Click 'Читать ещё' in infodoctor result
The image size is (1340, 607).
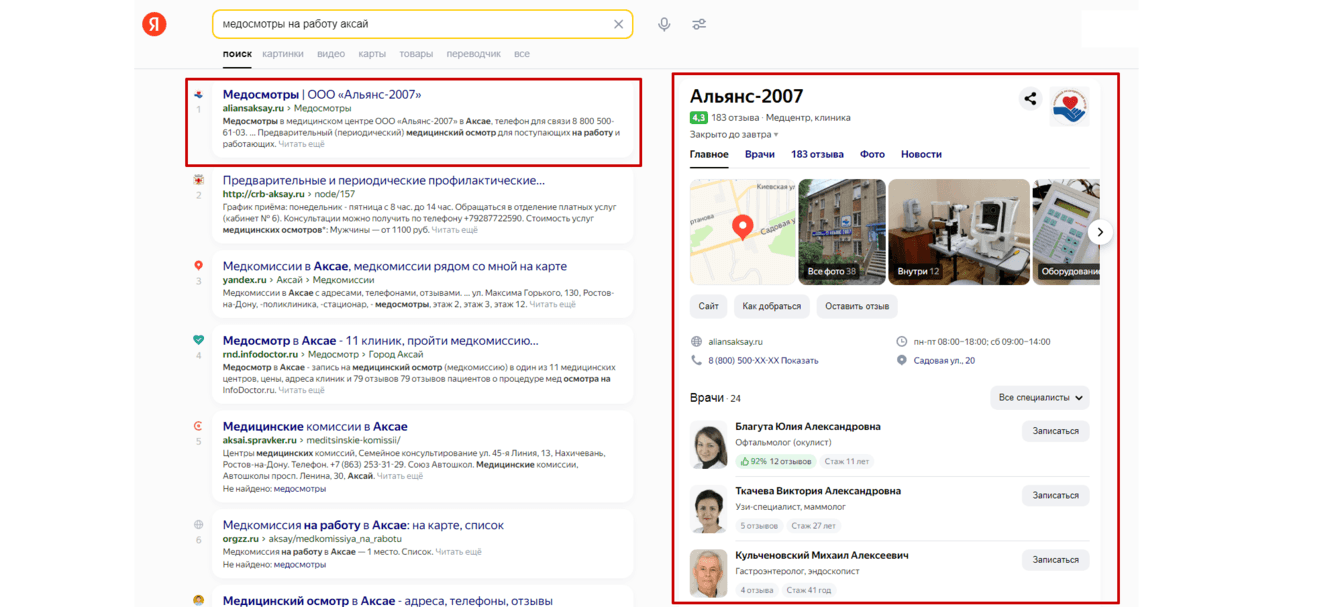(x=301, y=390)
